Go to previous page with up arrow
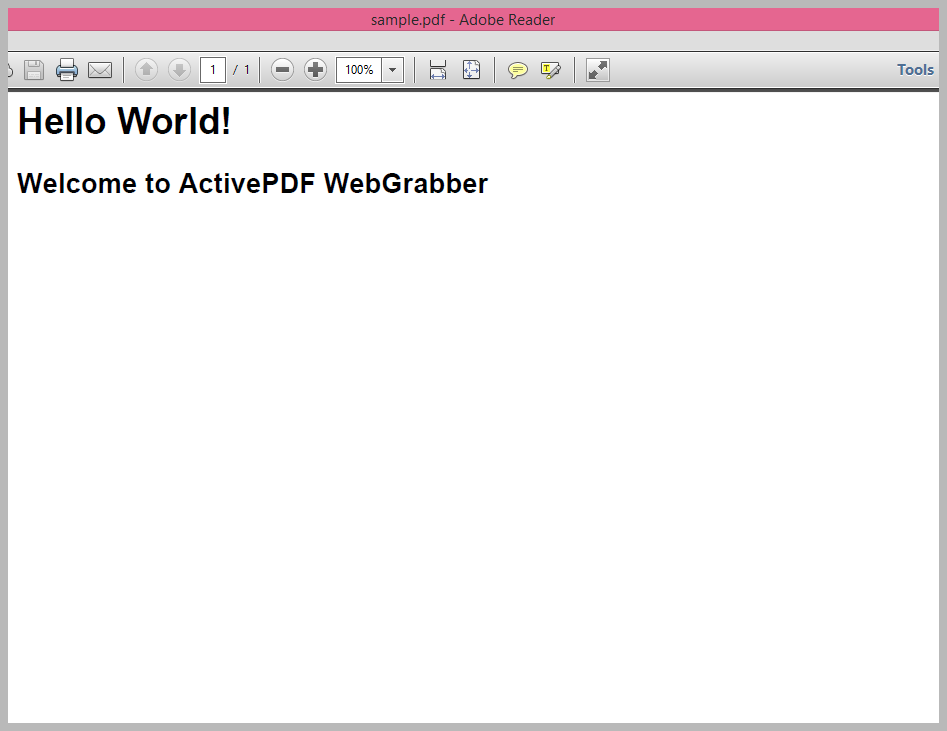The image size is (947, 731). (x=146, y=70)
